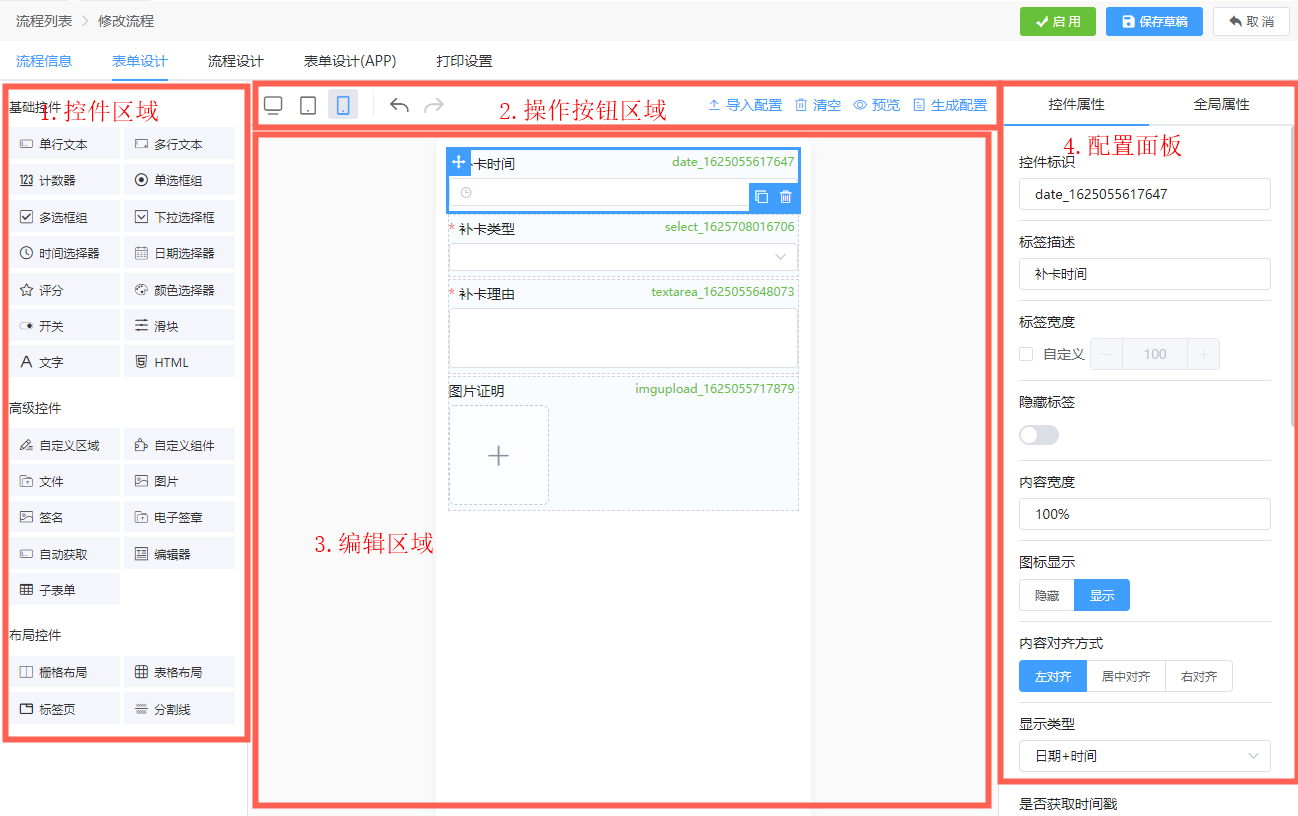Switch to tablet preview icon
This screenshot has width=1298, height=816.
(x=308, y=105)
